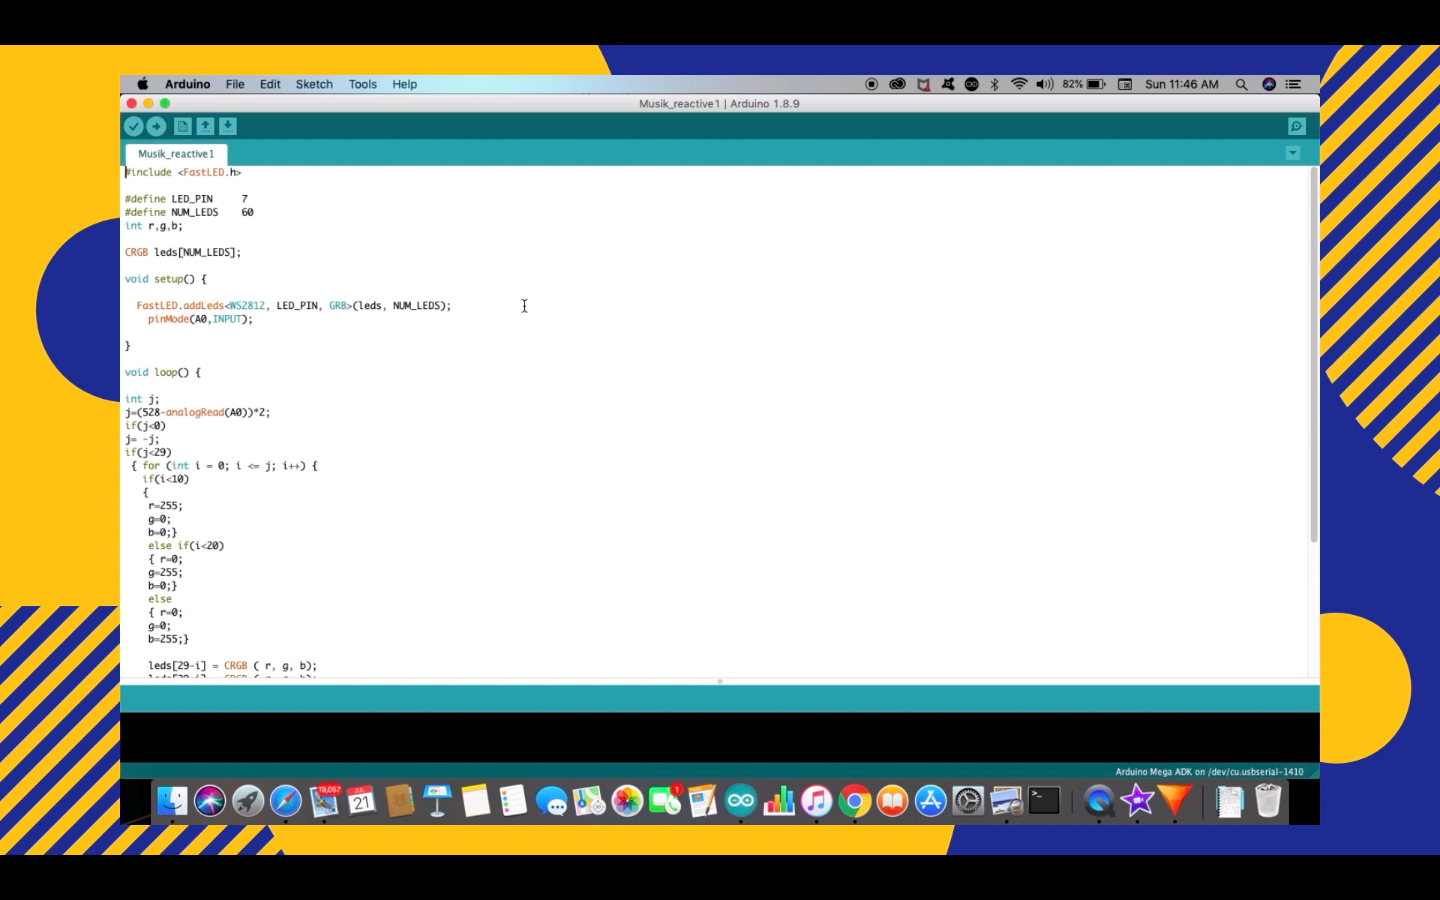Open Launchpad rocket in the Dock

248,801
